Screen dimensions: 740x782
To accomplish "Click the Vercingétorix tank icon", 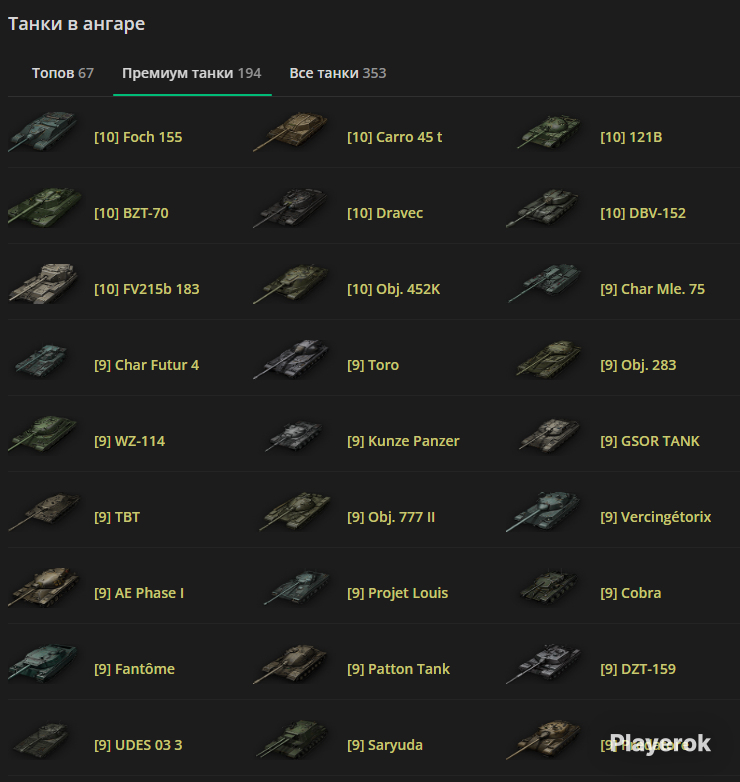I will 544,512.
